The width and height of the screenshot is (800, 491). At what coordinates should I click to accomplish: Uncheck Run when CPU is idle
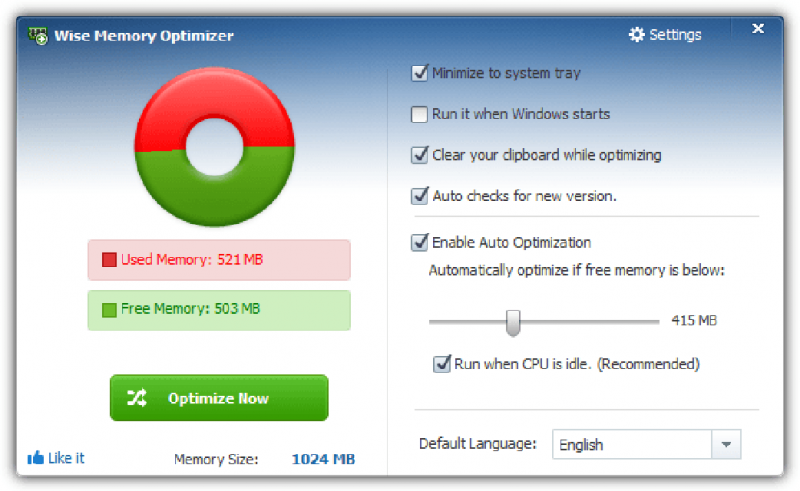pyautogui.click(x=442, y=364)
